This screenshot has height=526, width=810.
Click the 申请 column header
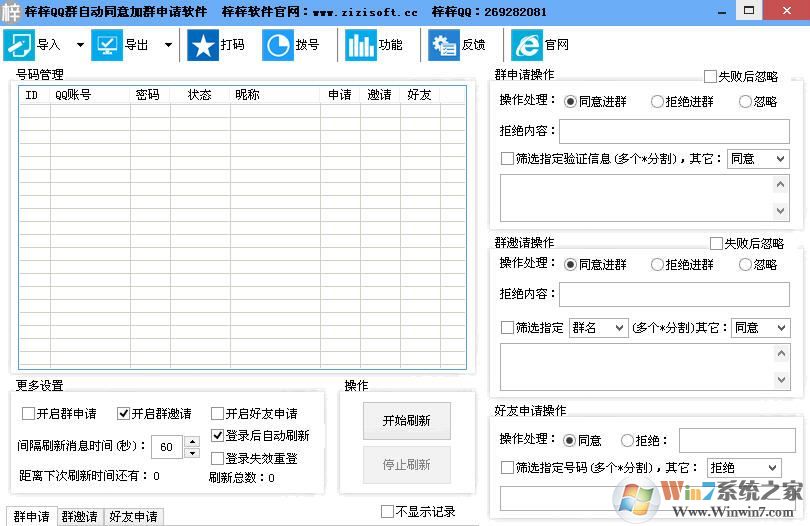(x=340, y=95)
